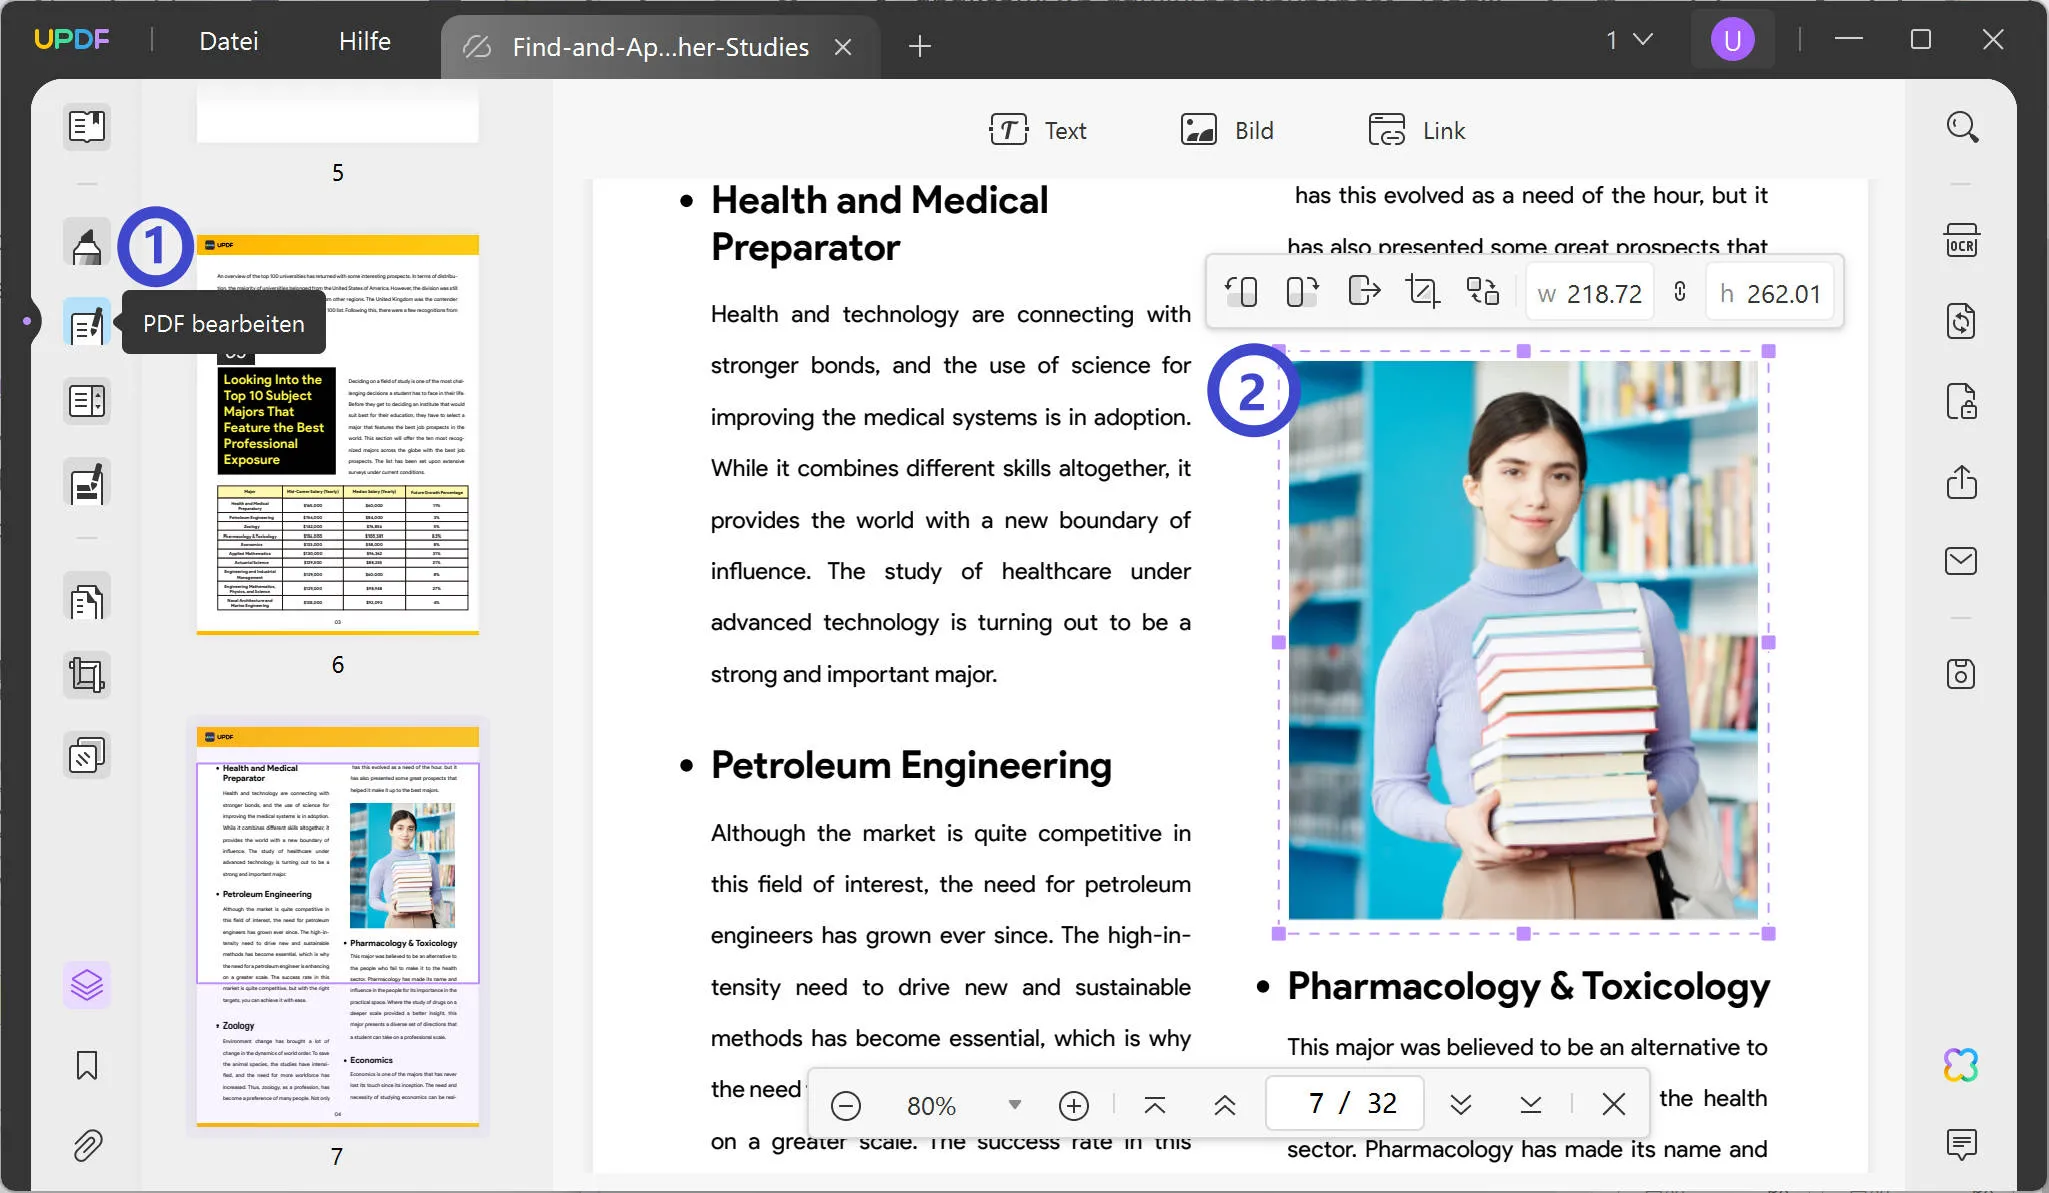Crop the selected image
Image resolution: width=2049 pixels, height=1193 pixels.
(1422, 291)
